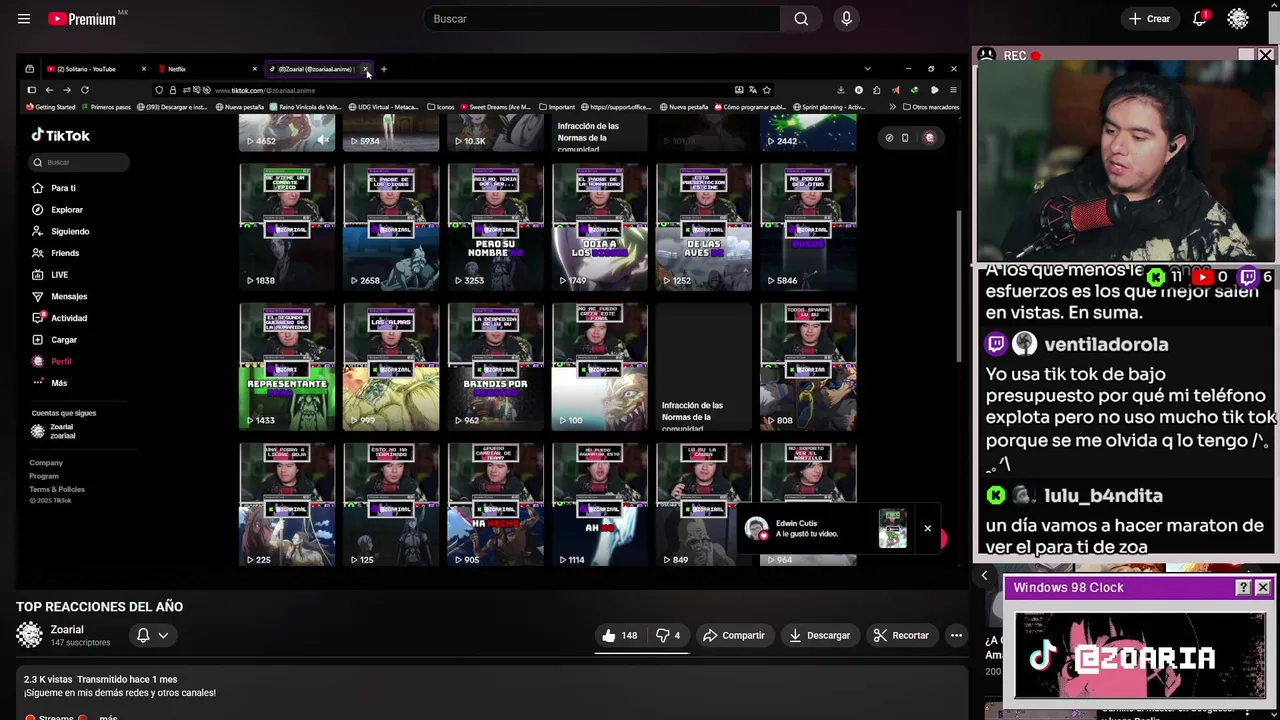Expand subscription notification bell dropdown
The width and height of the screenshot is (1280, 720).
pyautogui.click(x=152, y=635)
